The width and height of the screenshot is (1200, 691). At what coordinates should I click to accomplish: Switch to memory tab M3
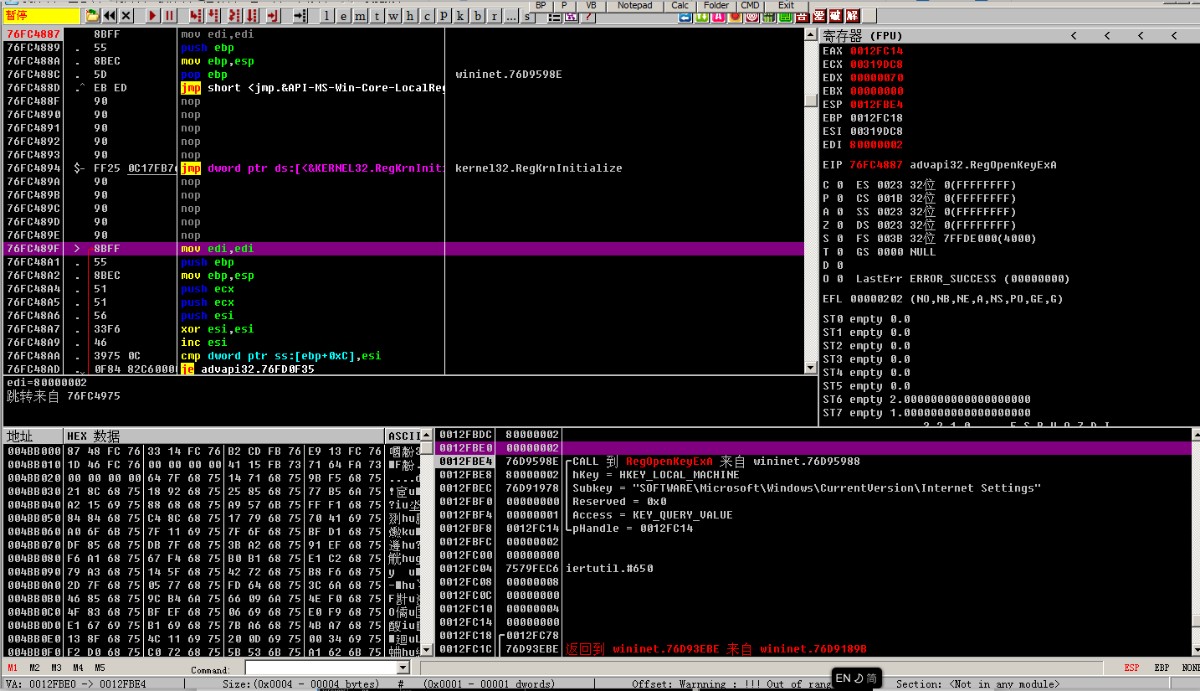[x=57, y=667]
